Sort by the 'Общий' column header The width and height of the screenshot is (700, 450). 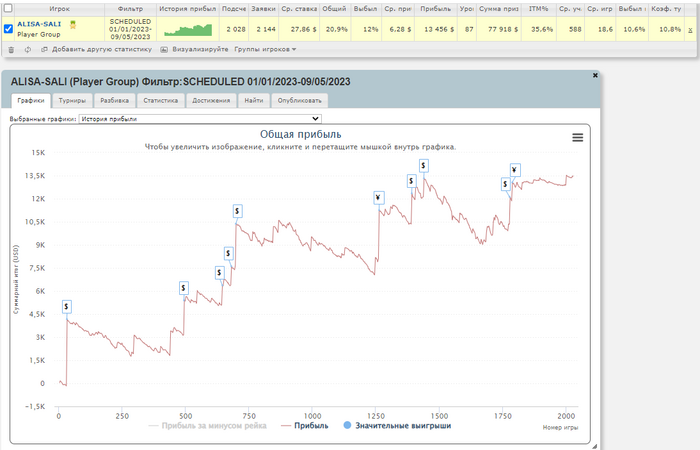click(x=334, y=8)
